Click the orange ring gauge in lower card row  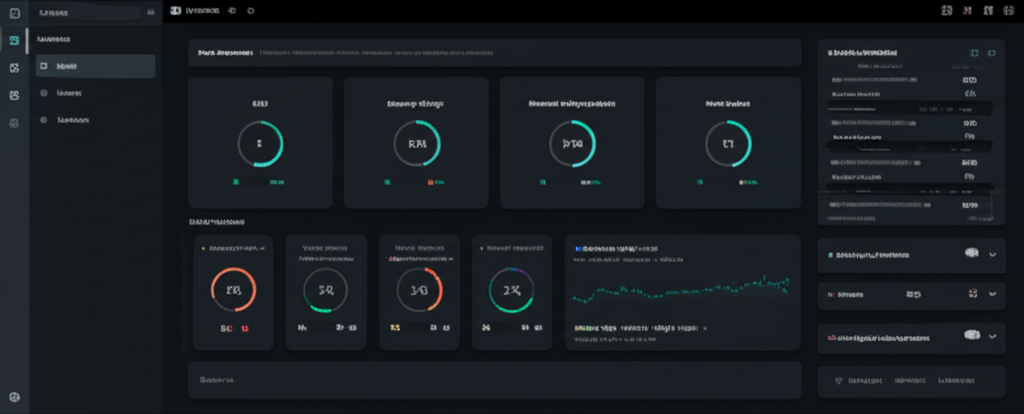pyautogui.click(x=234, y=291)
